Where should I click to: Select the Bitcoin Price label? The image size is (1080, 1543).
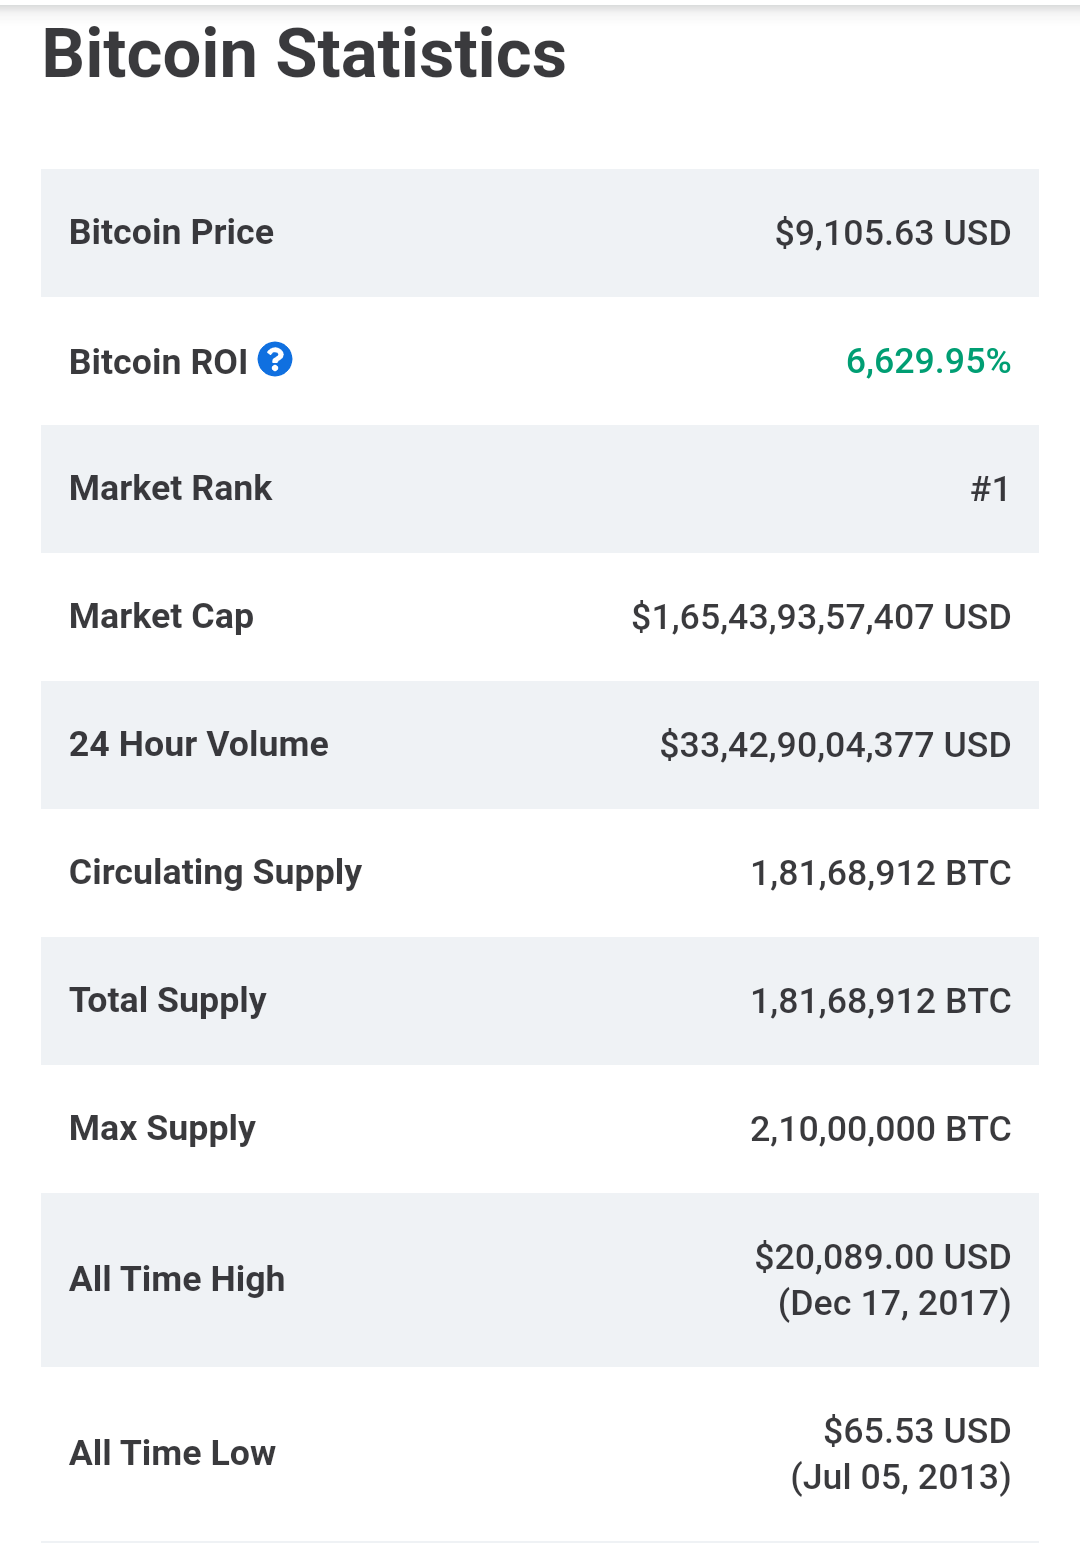[171, 232]
